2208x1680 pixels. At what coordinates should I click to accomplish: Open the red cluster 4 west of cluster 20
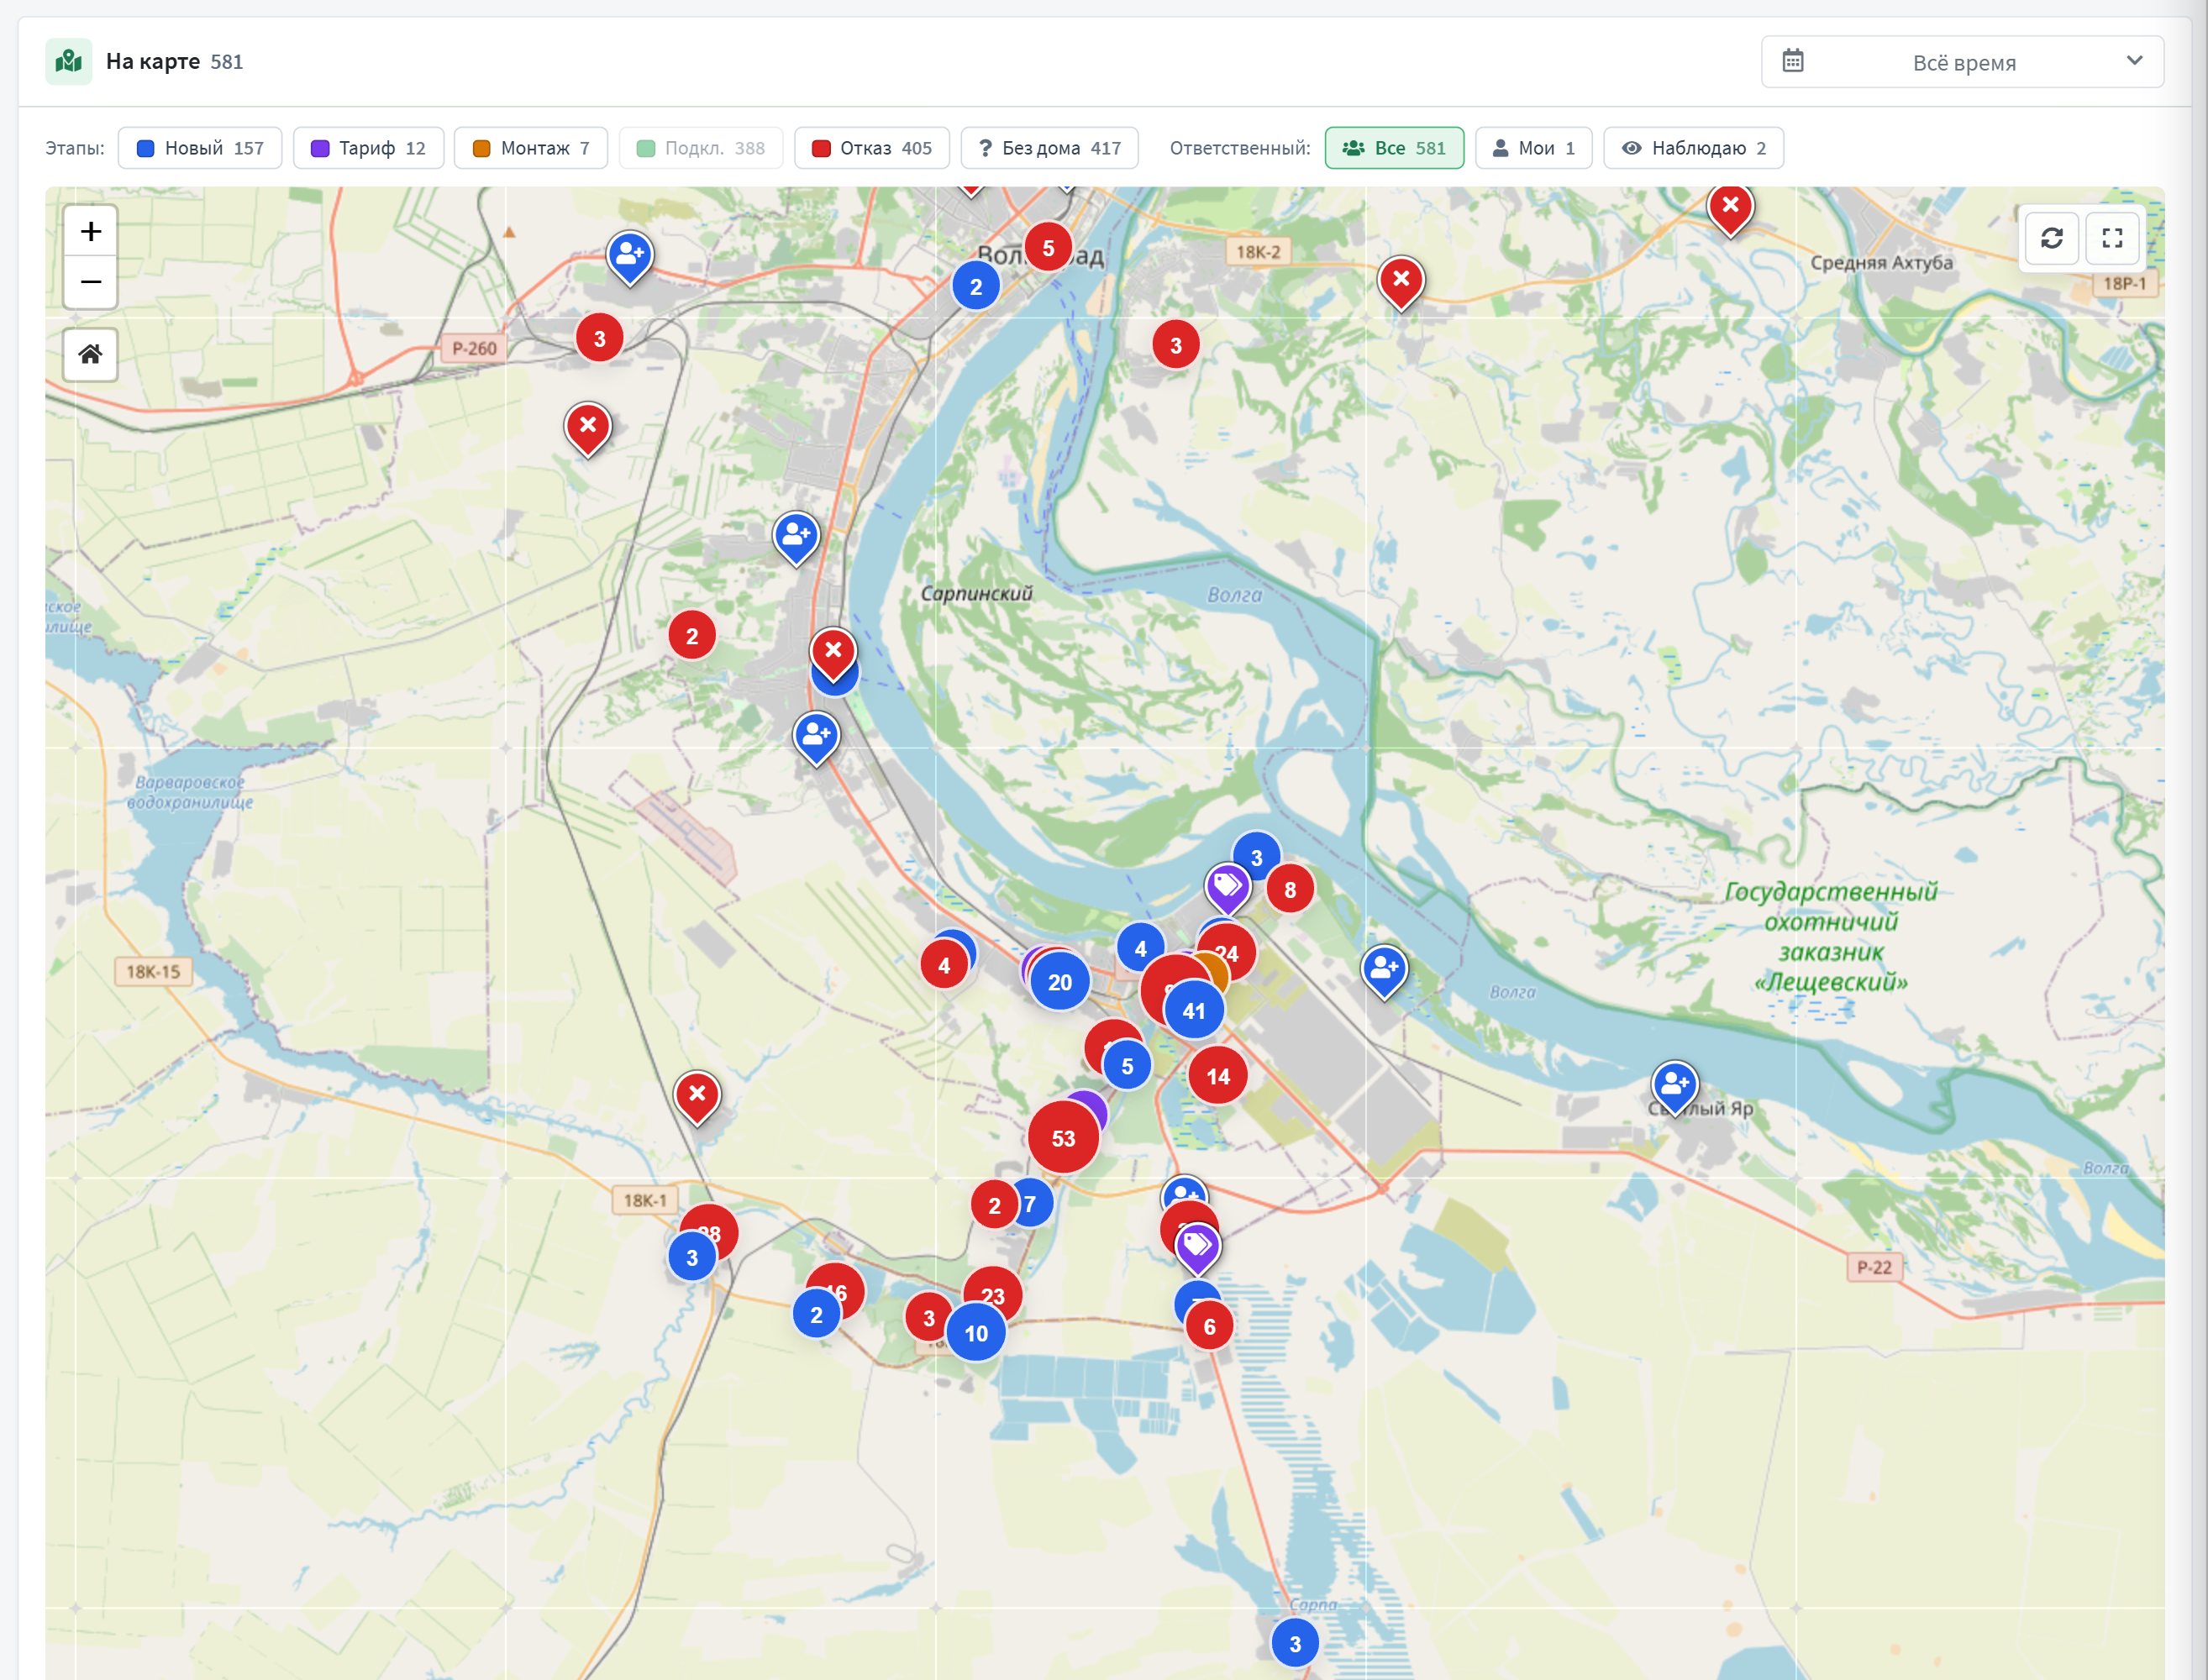click(944, 965)
